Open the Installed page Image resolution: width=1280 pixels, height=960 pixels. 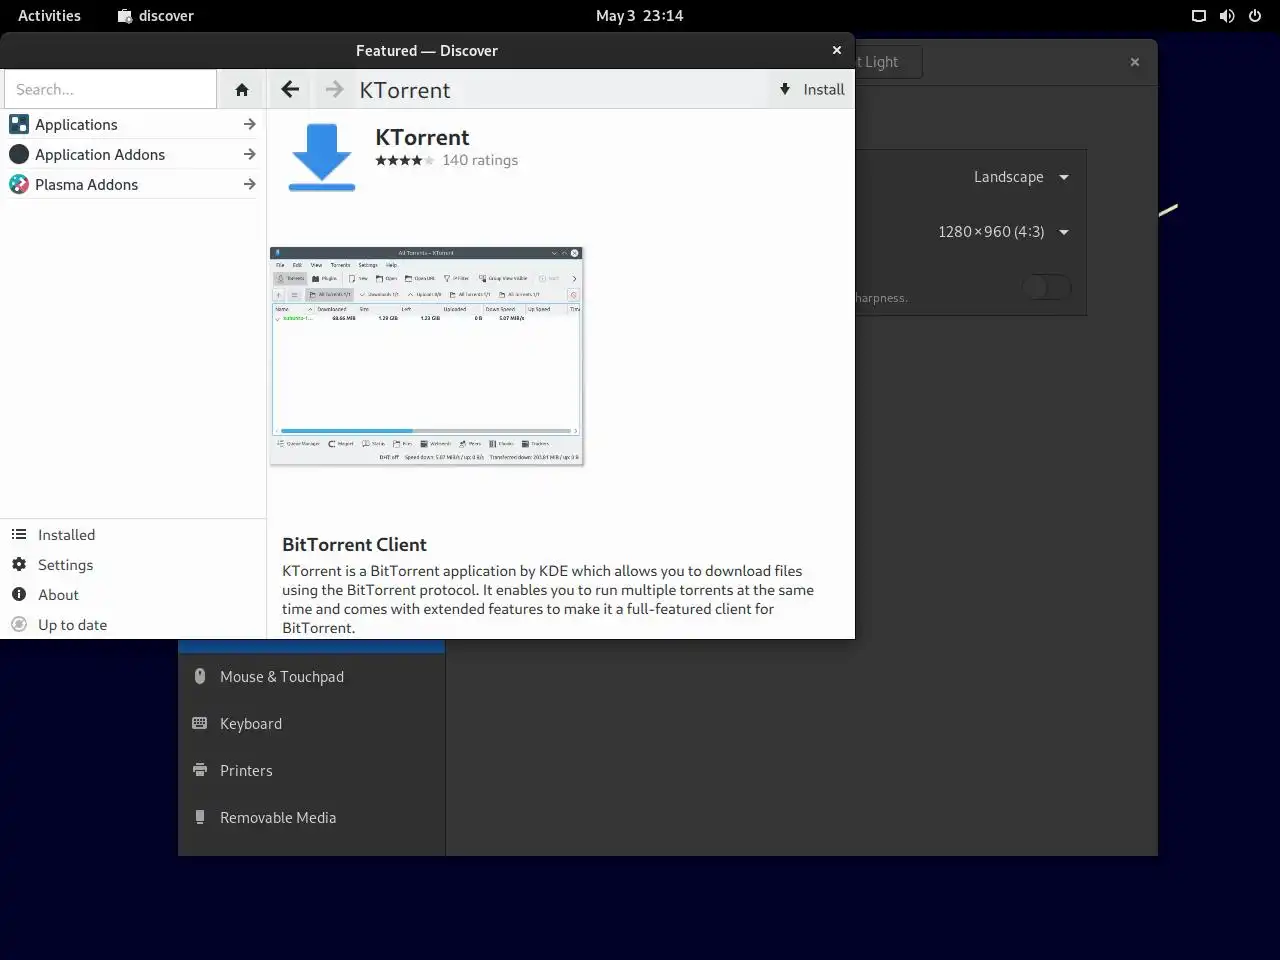[133, 535]
